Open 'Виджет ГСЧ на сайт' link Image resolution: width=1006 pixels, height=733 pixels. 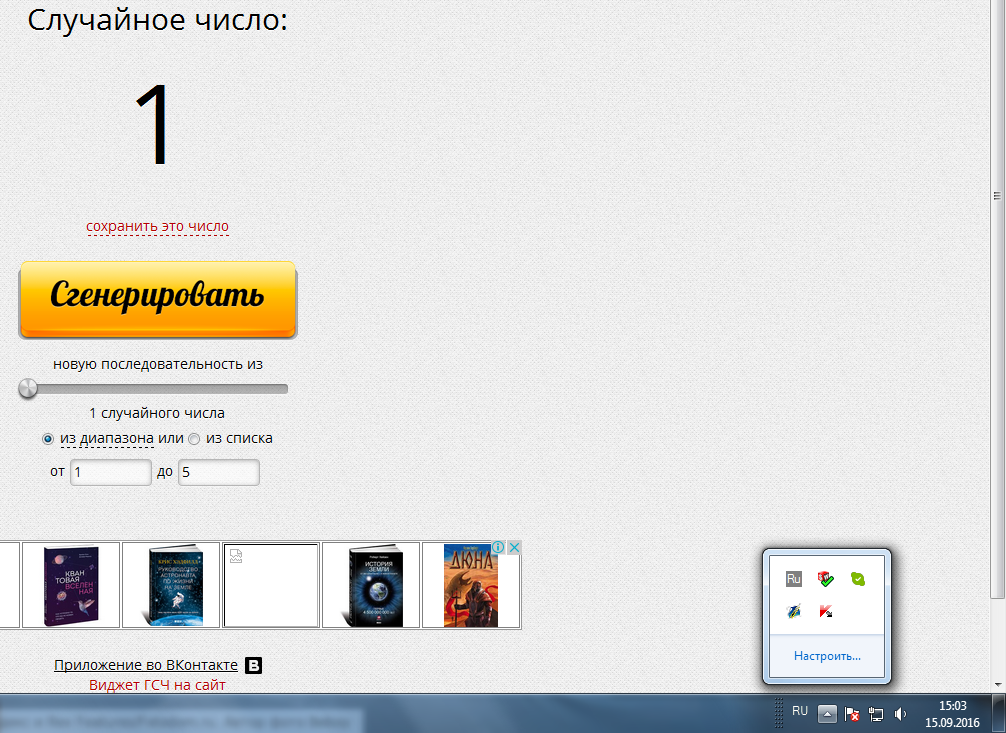[x=157, y=685]
